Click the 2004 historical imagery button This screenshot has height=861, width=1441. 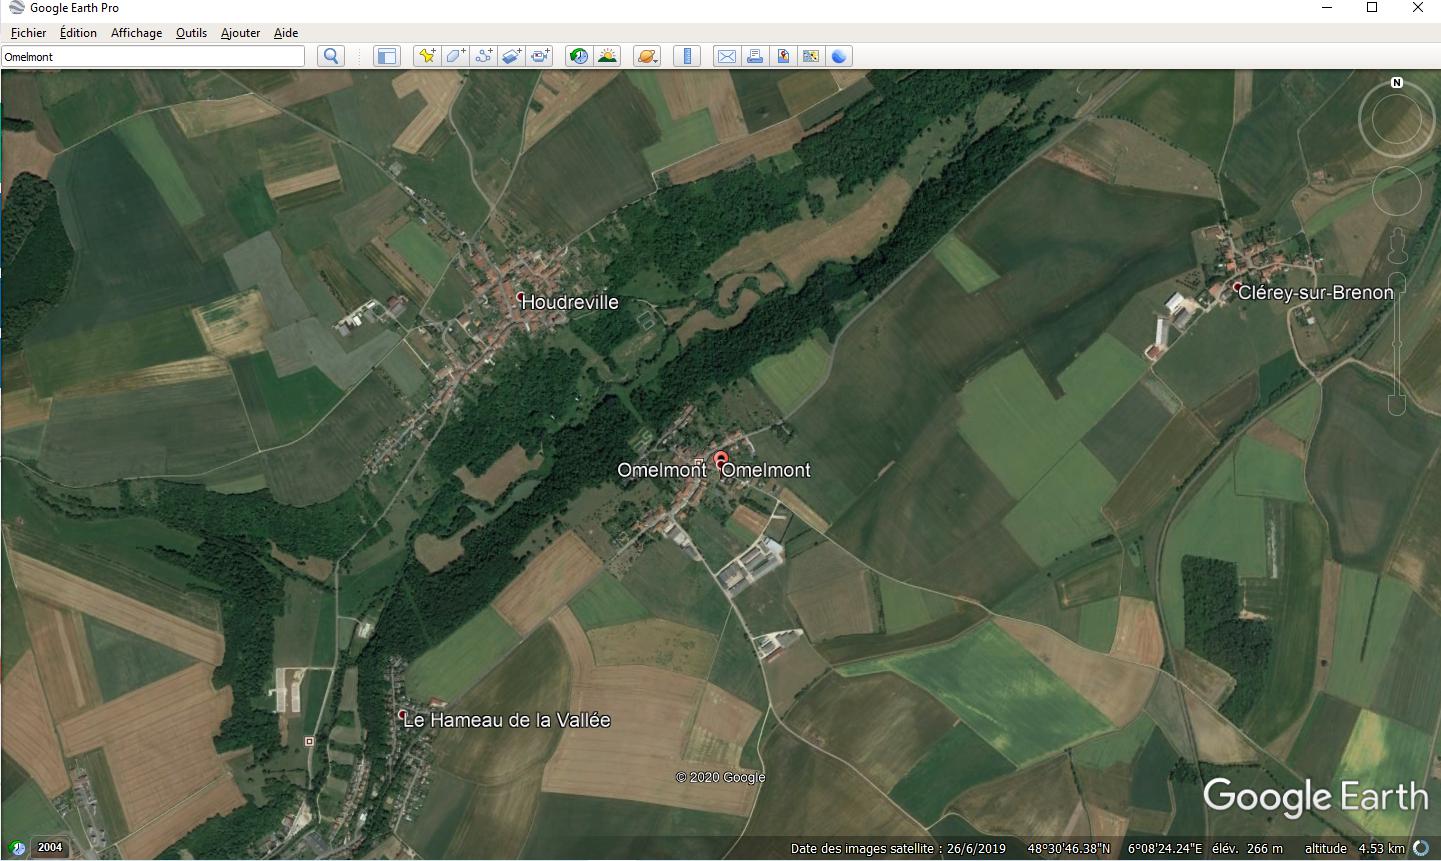tap(50, 848)
